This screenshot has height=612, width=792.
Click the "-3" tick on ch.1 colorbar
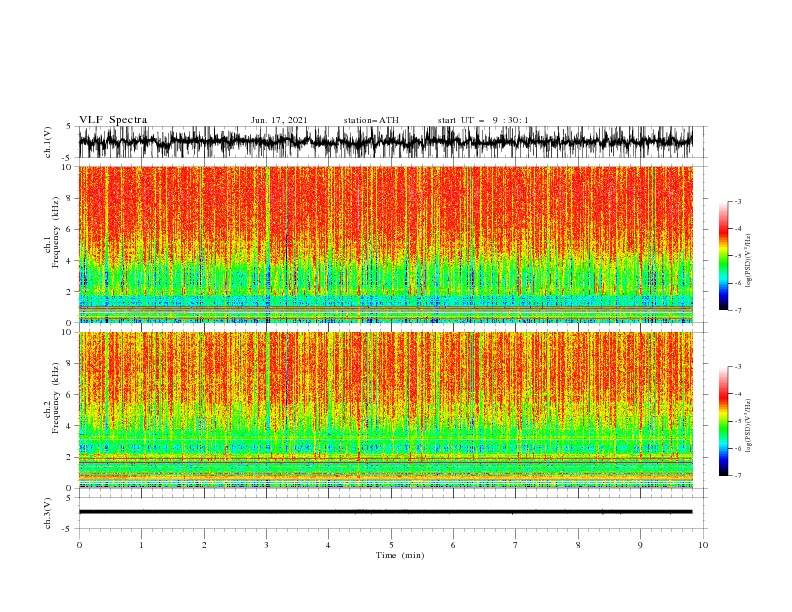click(737, 201)
